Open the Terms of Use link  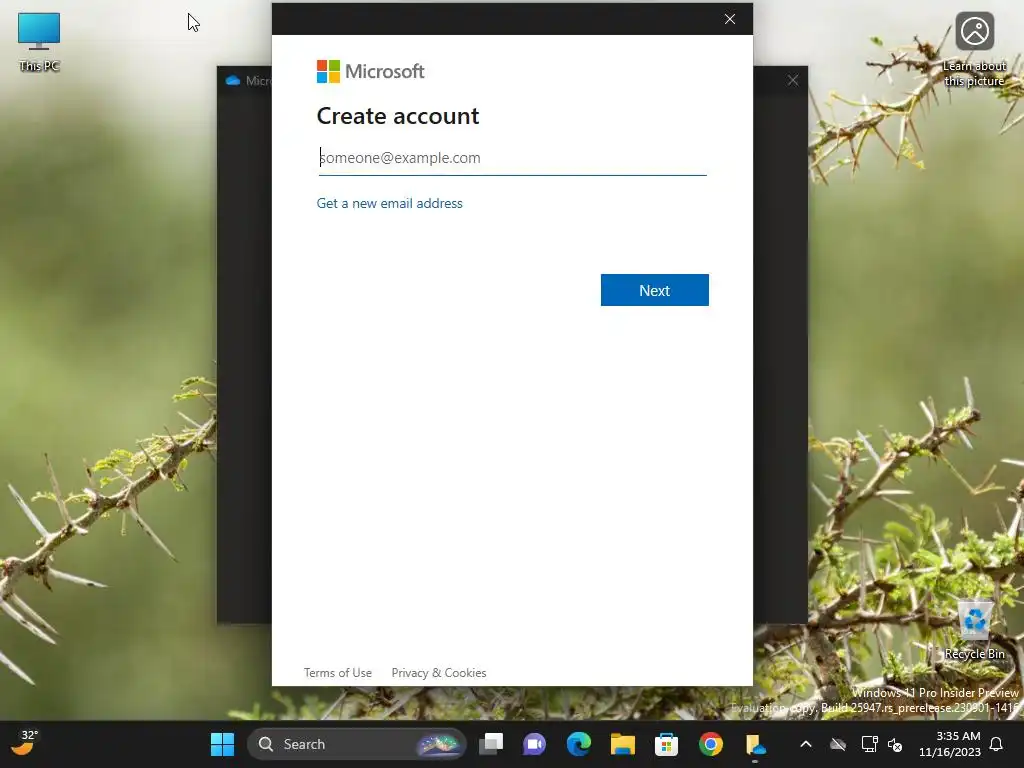(x=338, y=673)
